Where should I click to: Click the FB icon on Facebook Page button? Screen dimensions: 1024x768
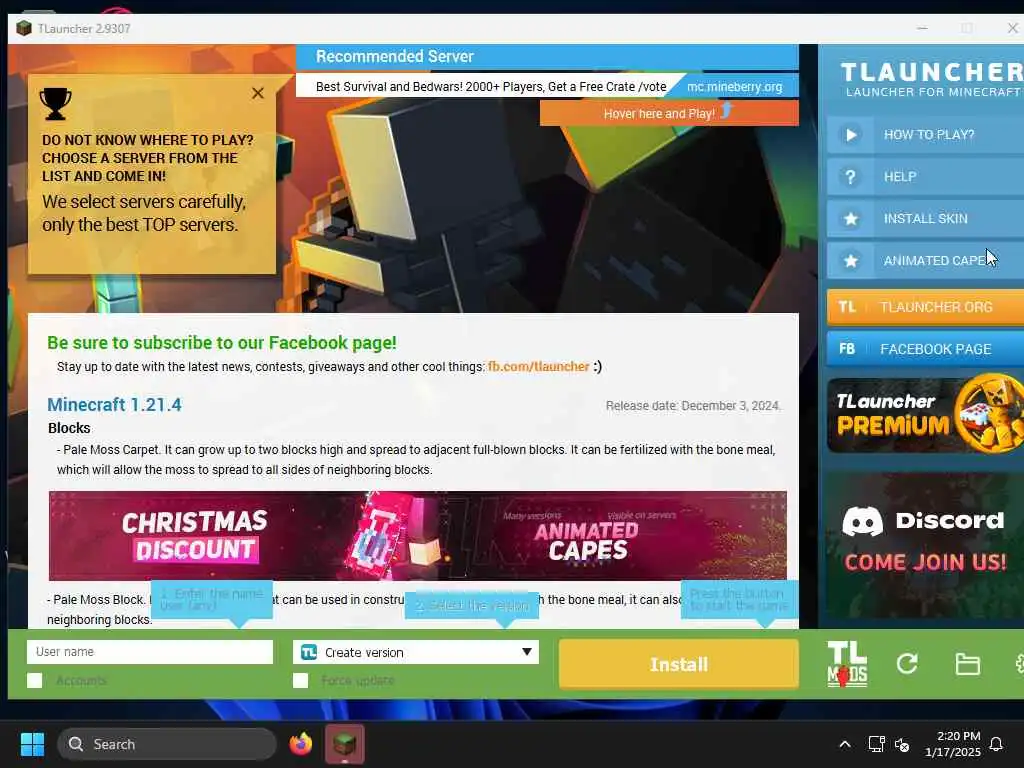click(847, 349)
